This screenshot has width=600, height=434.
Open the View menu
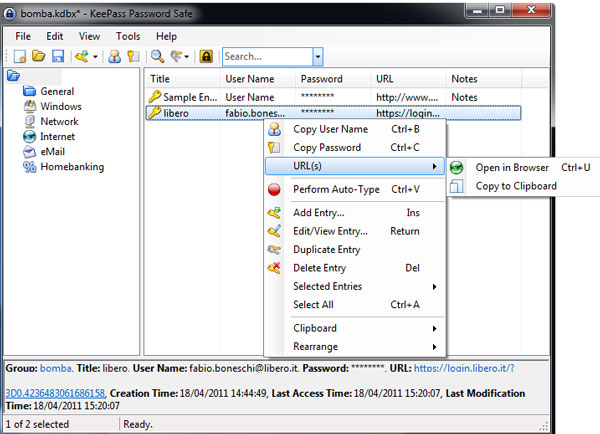[89, 36]
